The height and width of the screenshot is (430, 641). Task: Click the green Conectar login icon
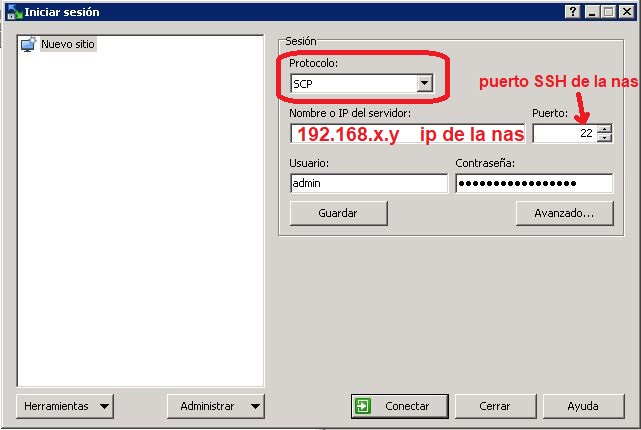click(363, 406)
